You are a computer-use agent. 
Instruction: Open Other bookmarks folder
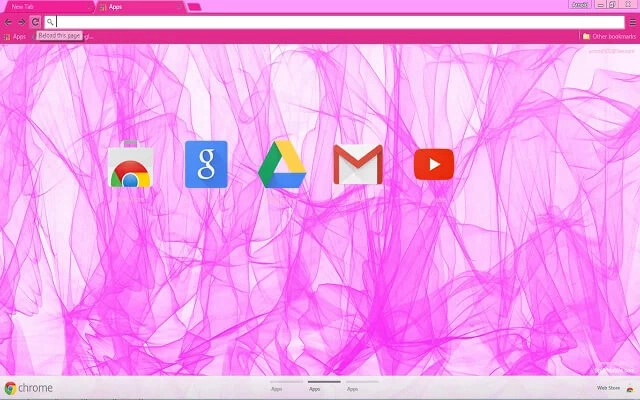609,36
